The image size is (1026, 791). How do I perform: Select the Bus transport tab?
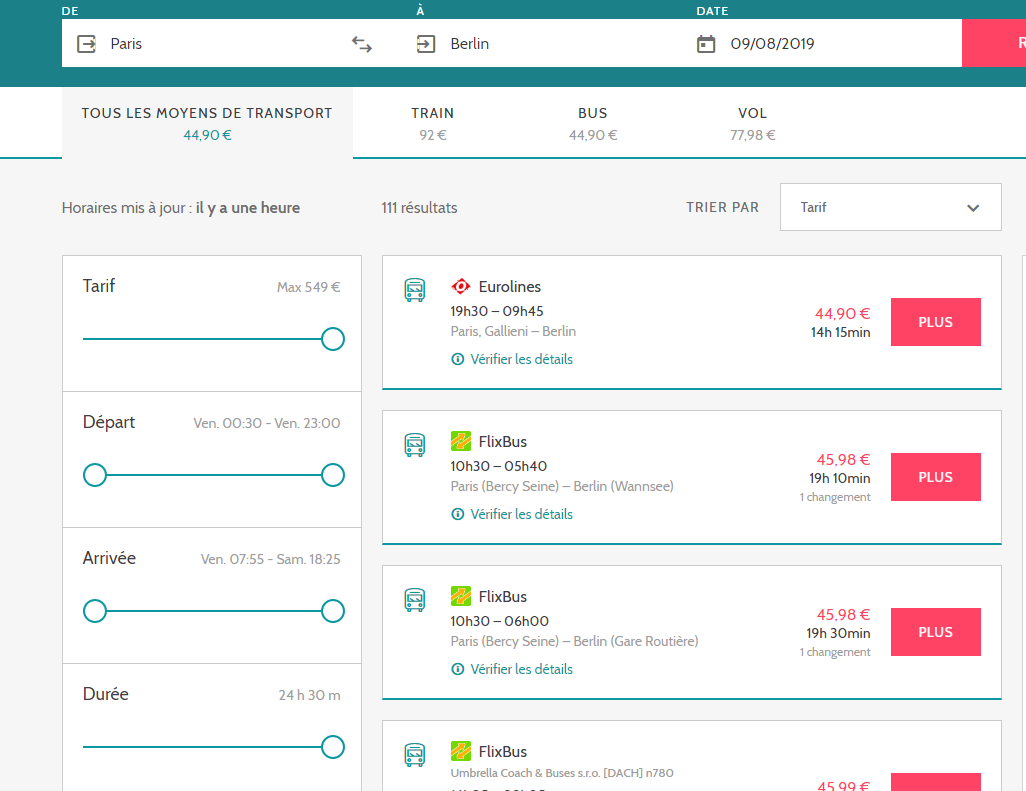(x=592, y=123)
